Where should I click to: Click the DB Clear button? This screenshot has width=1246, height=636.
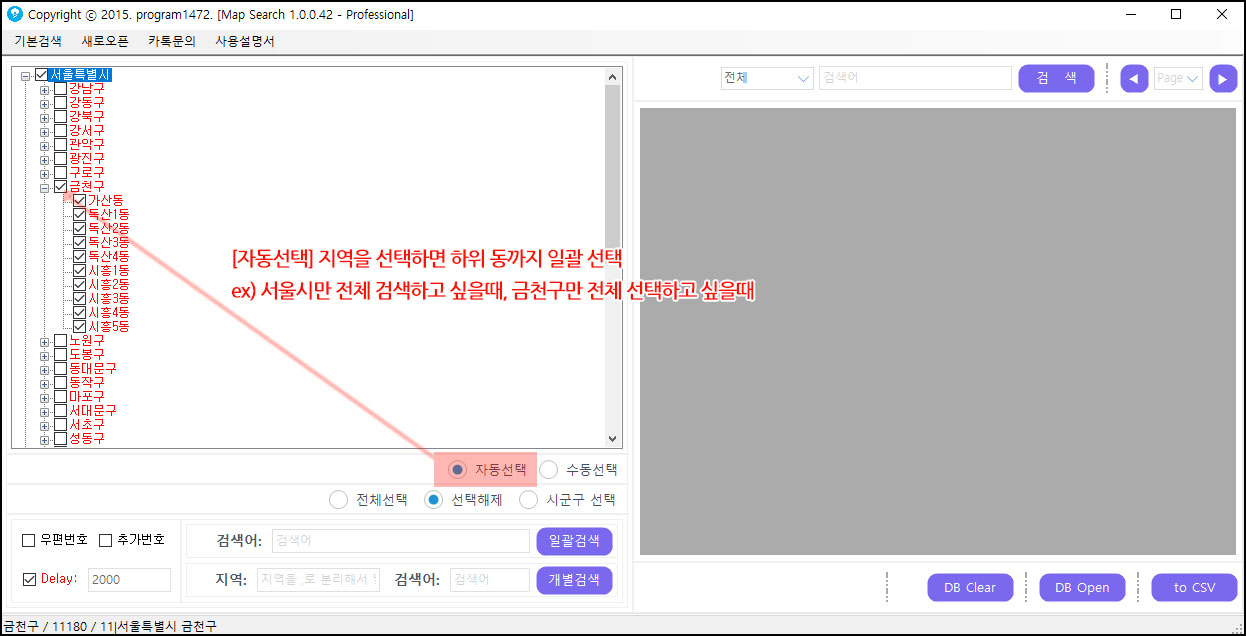click(970, 587)
